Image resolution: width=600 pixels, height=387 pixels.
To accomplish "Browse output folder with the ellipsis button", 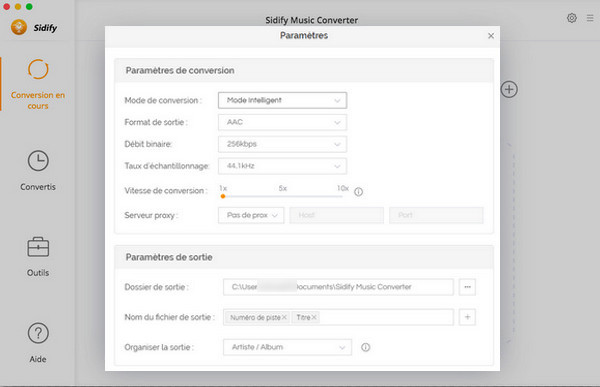I will (467, 287).
